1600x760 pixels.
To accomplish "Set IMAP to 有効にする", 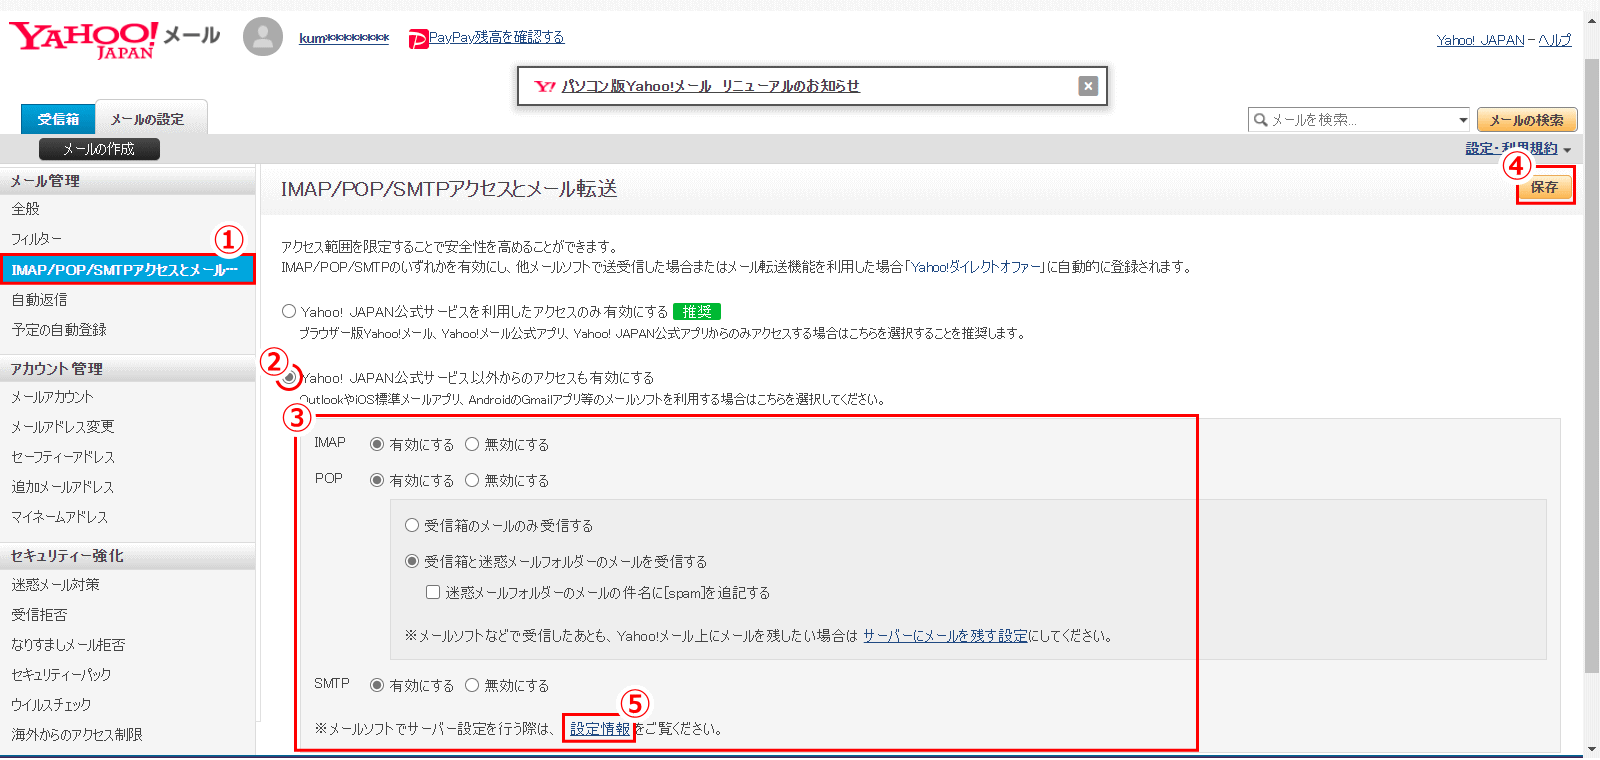I will tap(377, 444).
